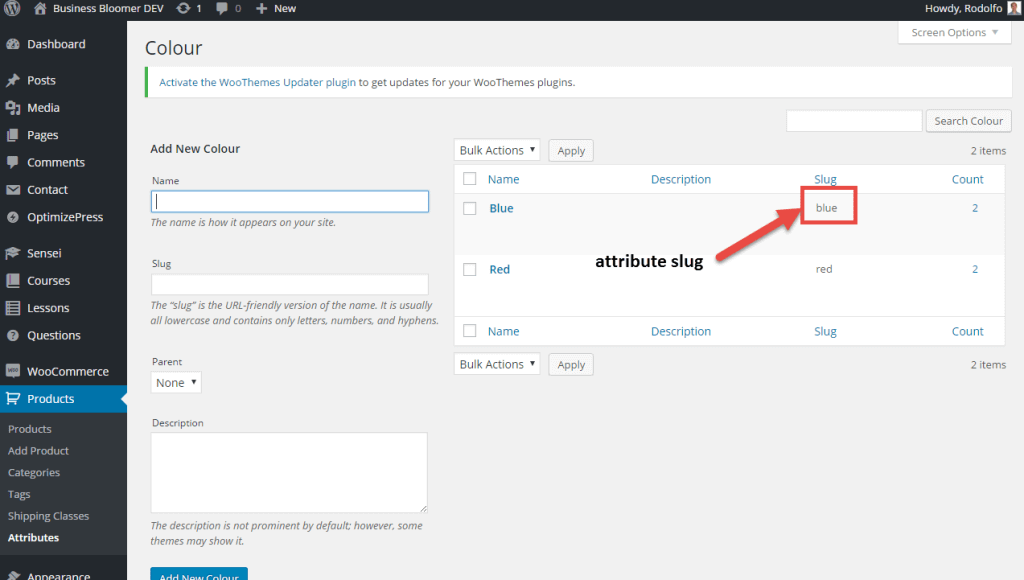Tick the checkbox for Red row
The width and height of the screenshot is (1024, 580).
469,270
